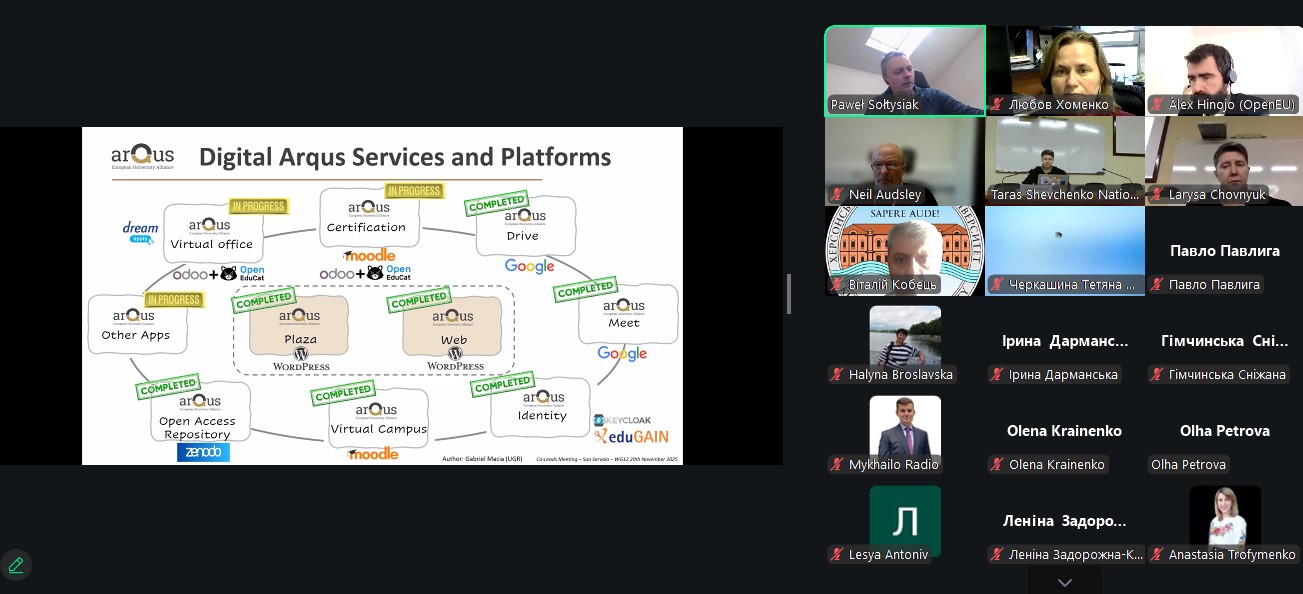Click muted mic icon beside Neil Audsley
This screenshot has height=594, width=1303.
coord(837,195)
